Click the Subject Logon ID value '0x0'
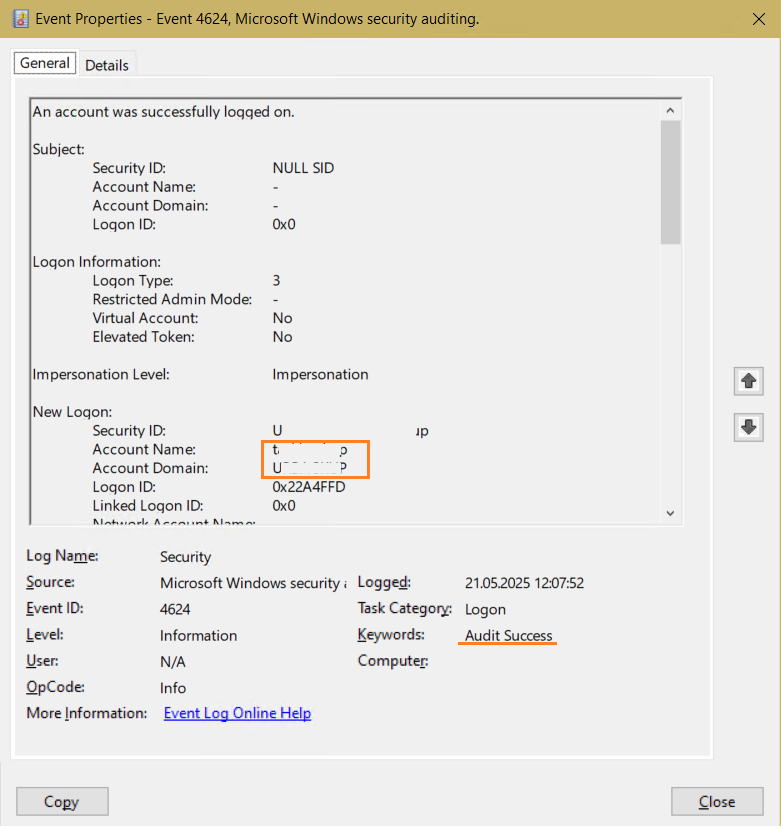Screen dimensions: 781x829 tap(284, 225)
